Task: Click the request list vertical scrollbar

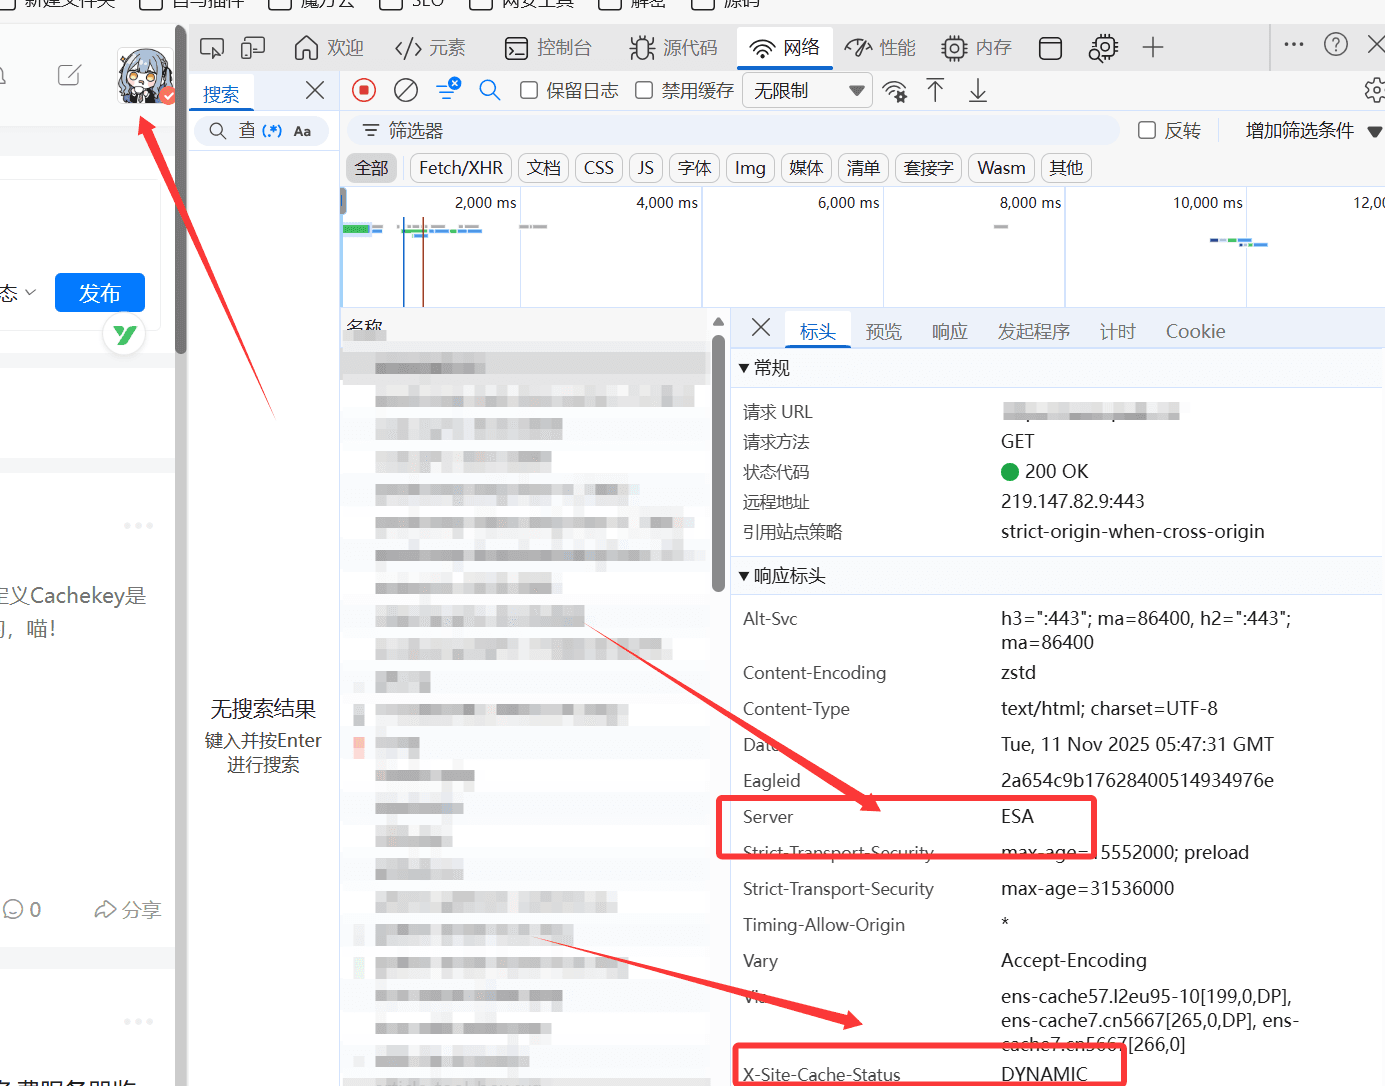Action: (718, 460)
